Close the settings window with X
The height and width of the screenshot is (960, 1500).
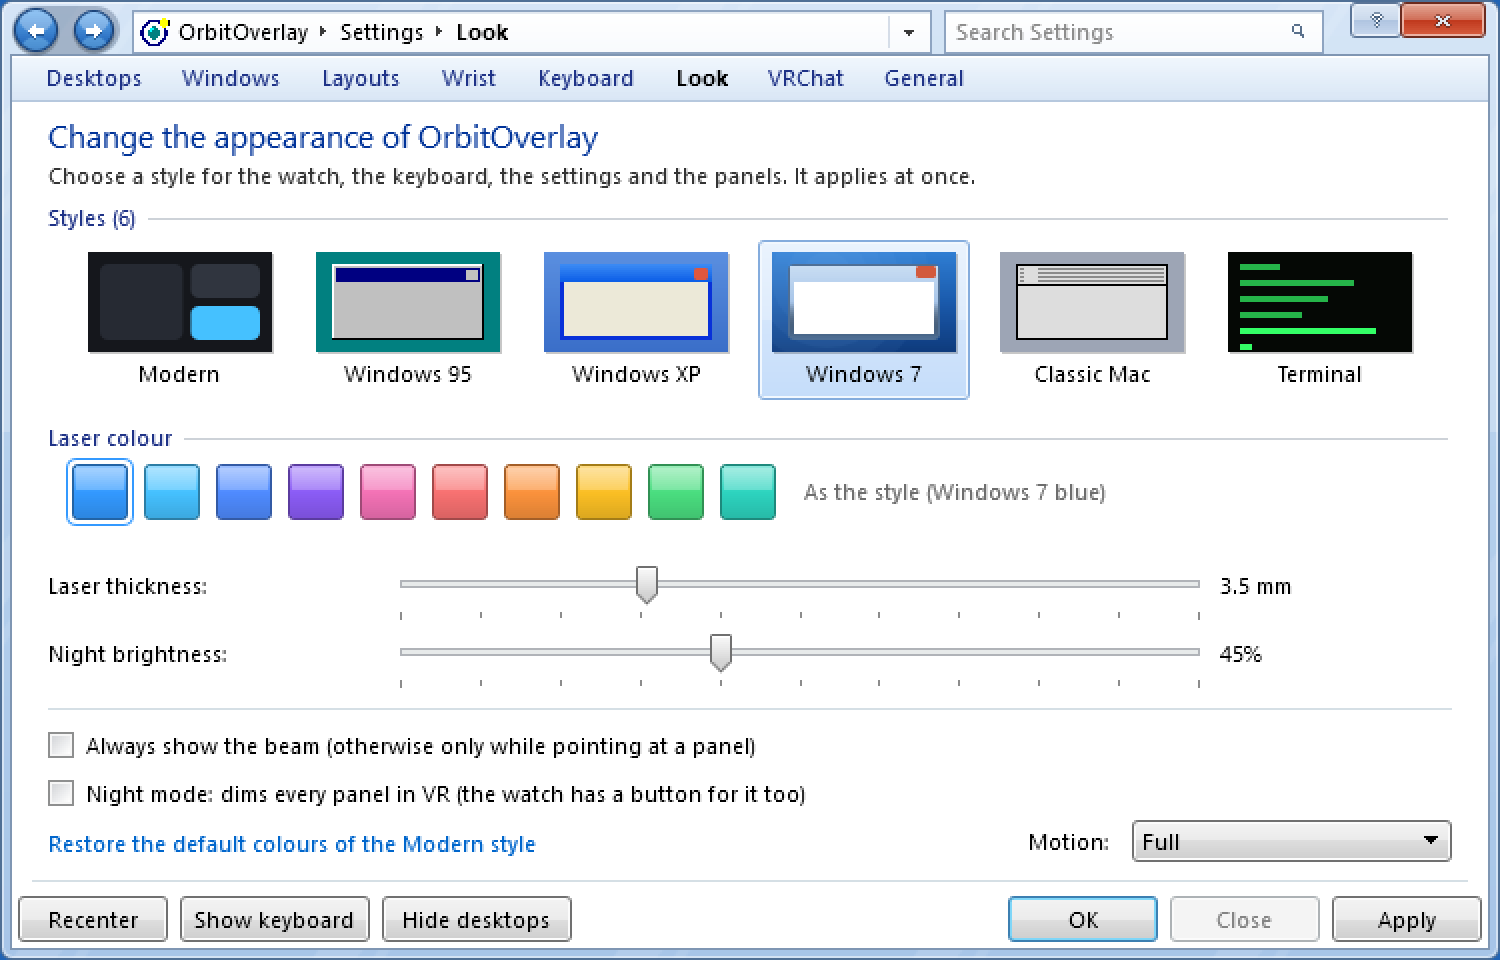pyautogui.click(x=1441, y=20)
